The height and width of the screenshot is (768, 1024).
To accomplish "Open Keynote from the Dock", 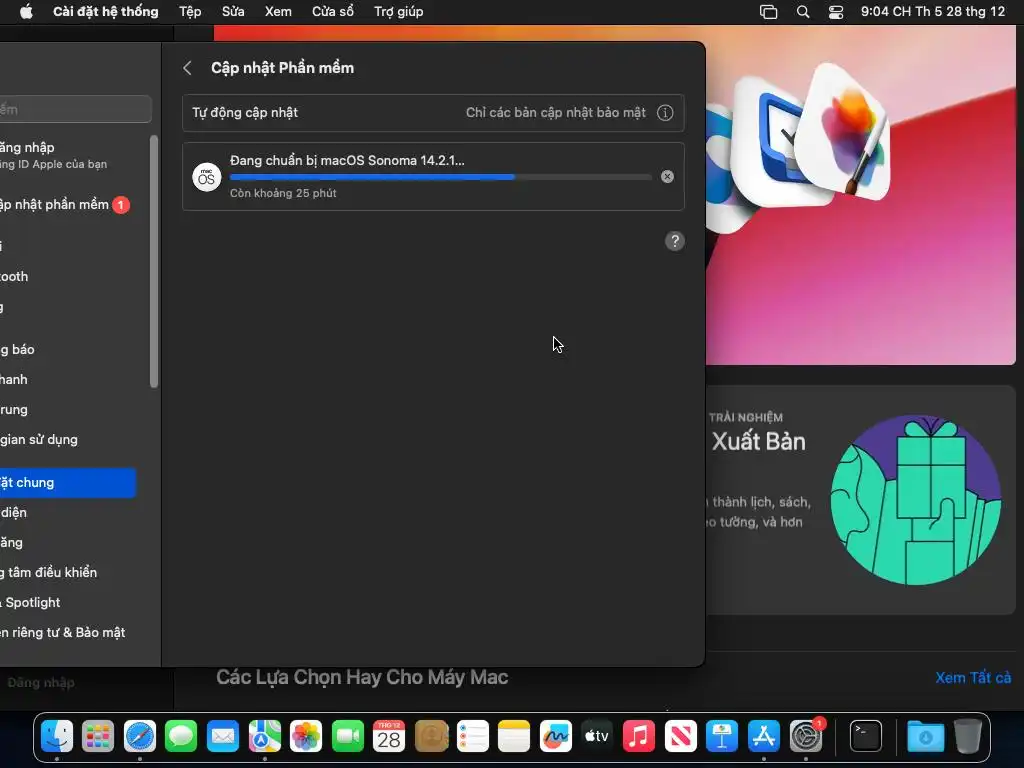I will [722, 736].
